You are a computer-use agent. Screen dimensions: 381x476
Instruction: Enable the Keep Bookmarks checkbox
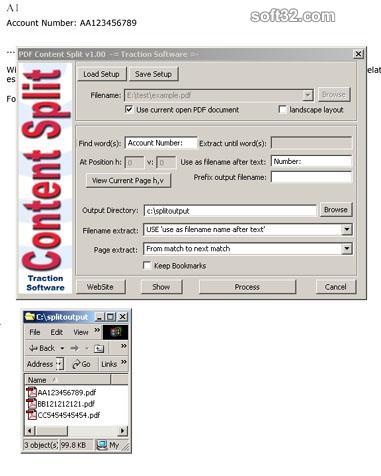147,265
